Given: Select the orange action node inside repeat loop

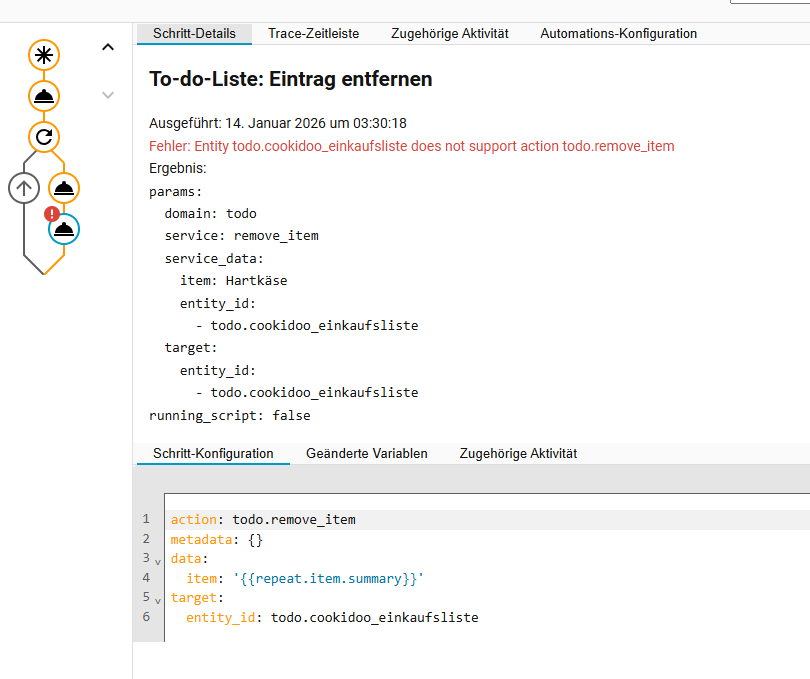Looking at the screenshot, I should click(64, 188).
